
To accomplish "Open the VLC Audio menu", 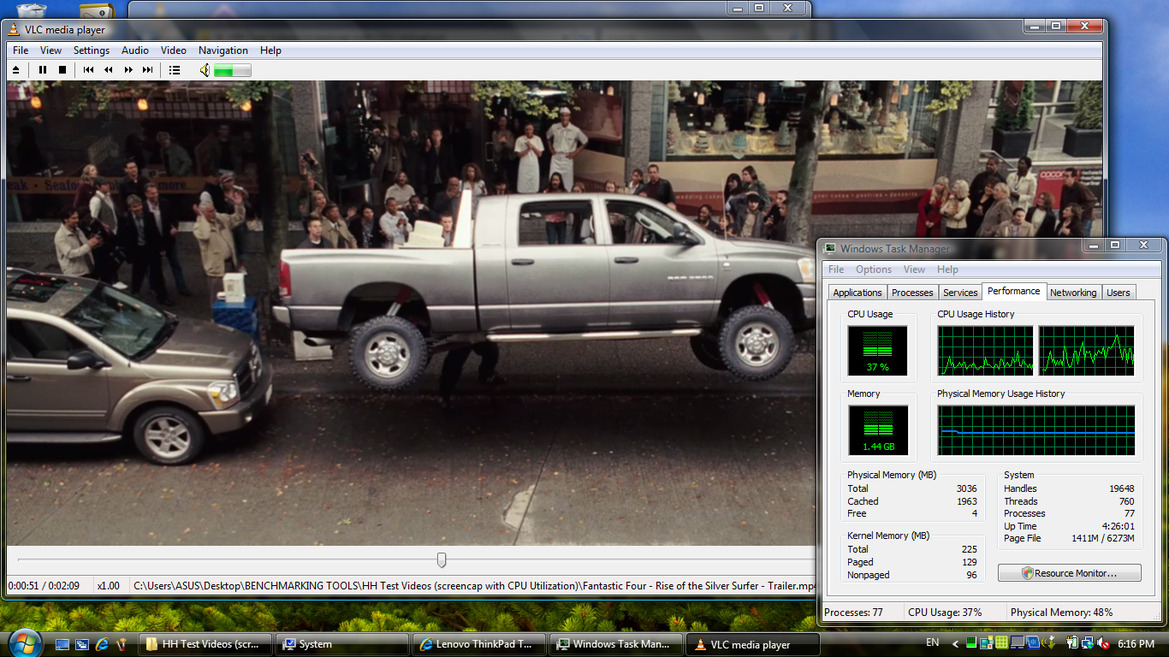I will point(135,51).
